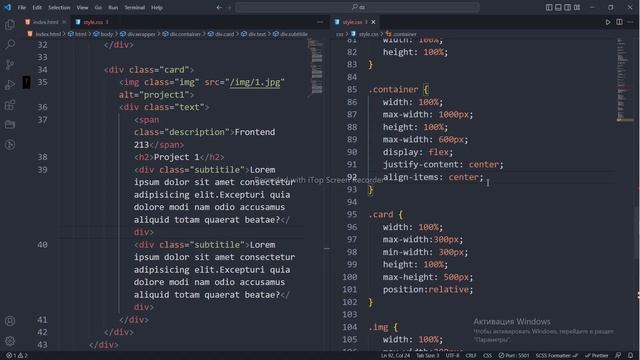Screen dimensions: 640x360
Task: Select style.css tab in right editor group
Action: pyautogui.click(x=352, y=22)
